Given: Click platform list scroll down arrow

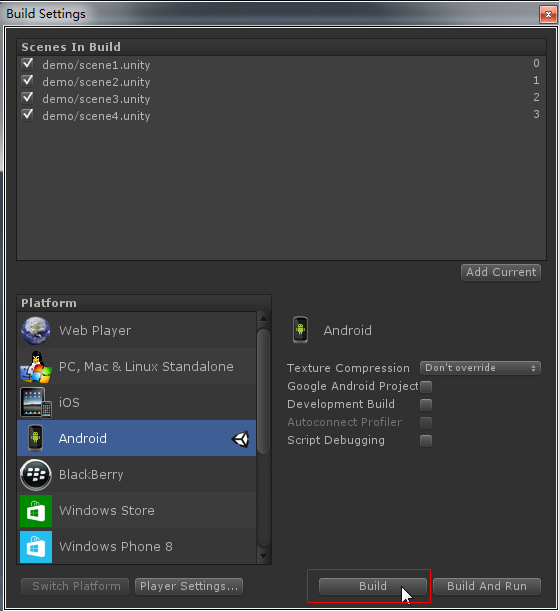Looking at the screenshot, I should coord(264,556).
